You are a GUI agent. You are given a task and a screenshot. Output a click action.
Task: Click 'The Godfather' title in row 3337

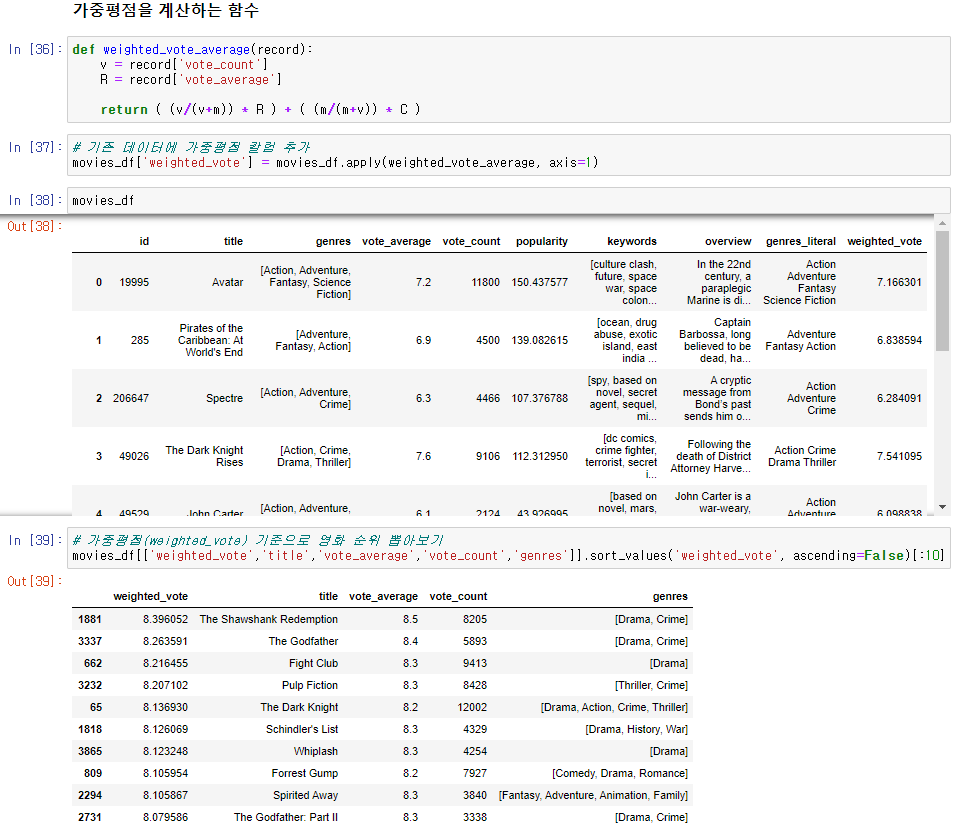304,641
